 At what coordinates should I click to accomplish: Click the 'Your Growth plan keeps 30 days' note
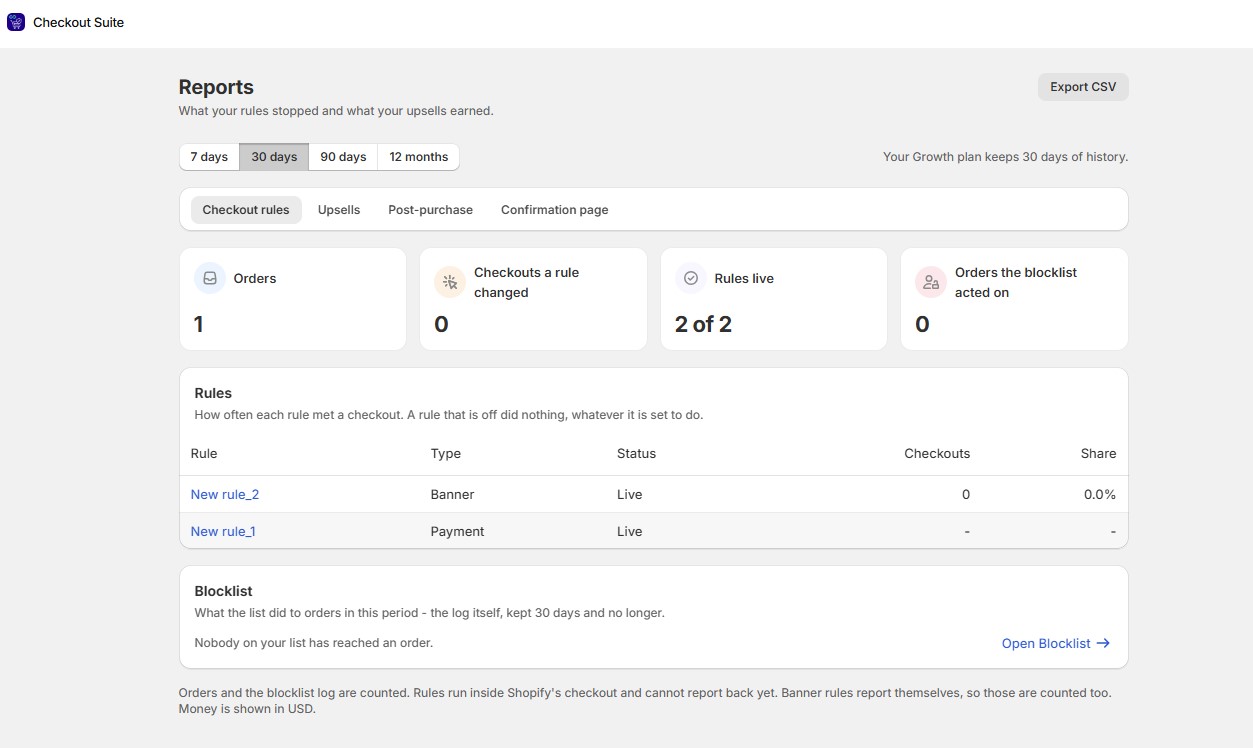tap(1005, 157)
